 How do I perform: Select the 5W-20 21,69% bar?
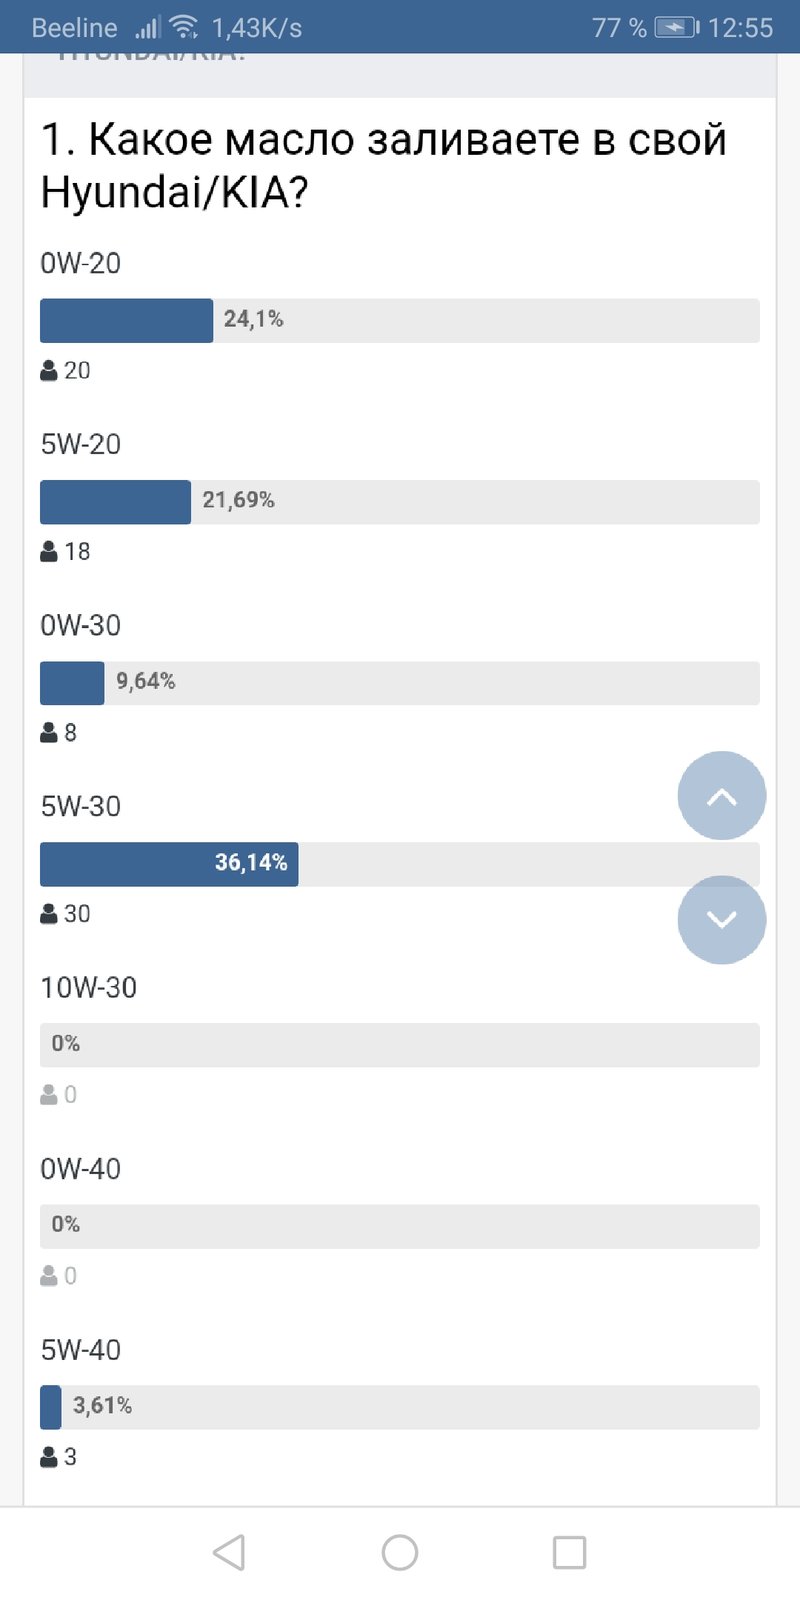pyautogui.click(x=400, y=502)
